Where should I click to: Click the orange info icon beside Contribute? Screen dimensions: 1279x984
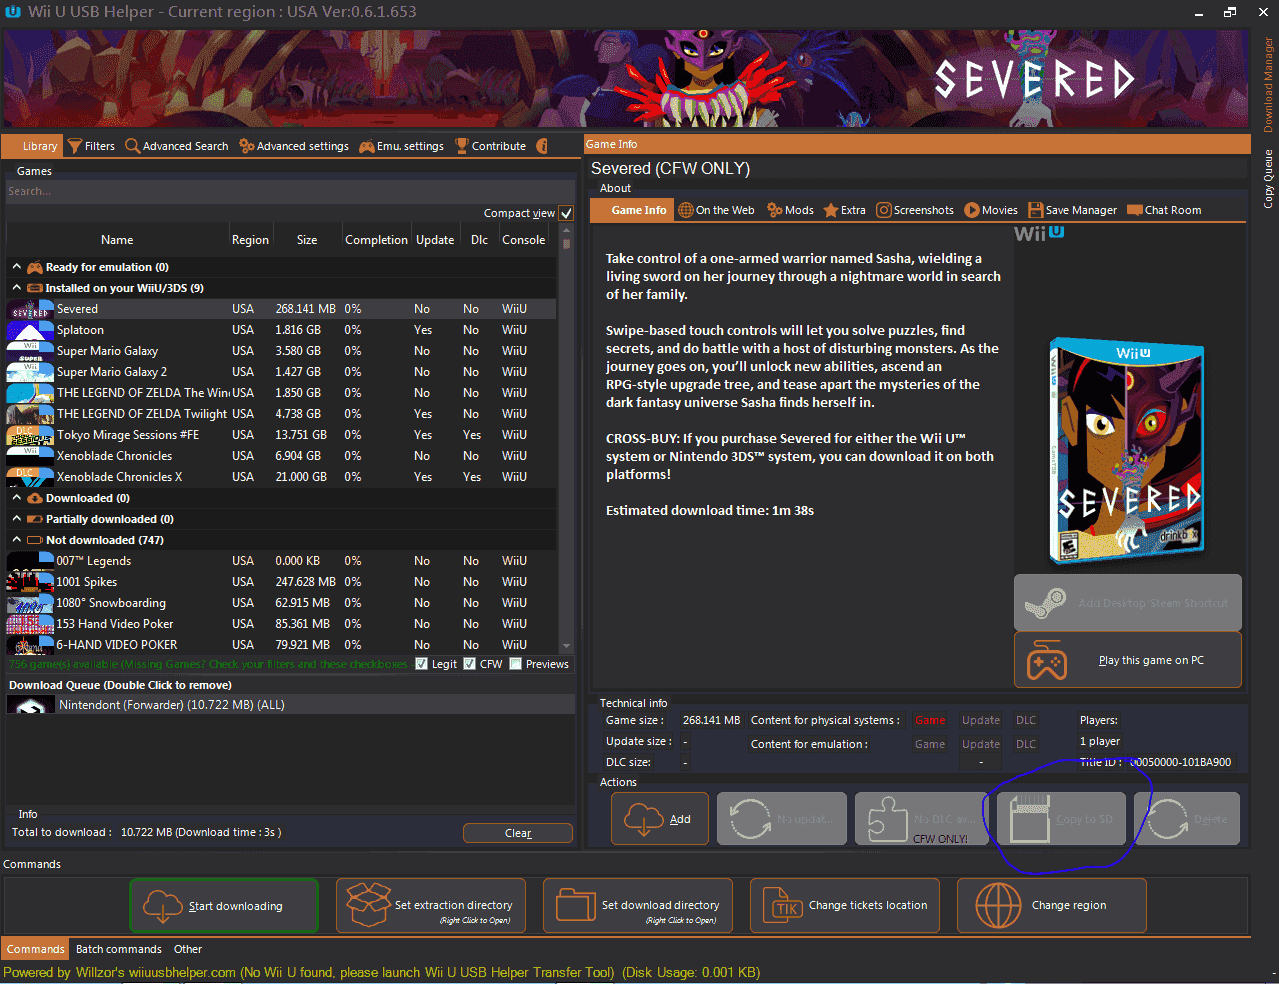point(542,146)
